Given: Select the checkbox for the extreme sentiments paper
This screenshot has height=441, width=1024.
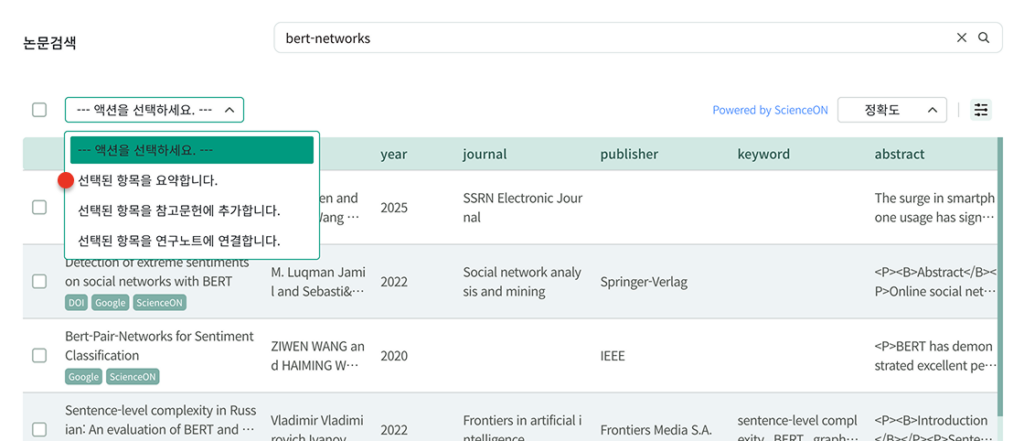Looking at the screenshot, I should click(39, 282).
